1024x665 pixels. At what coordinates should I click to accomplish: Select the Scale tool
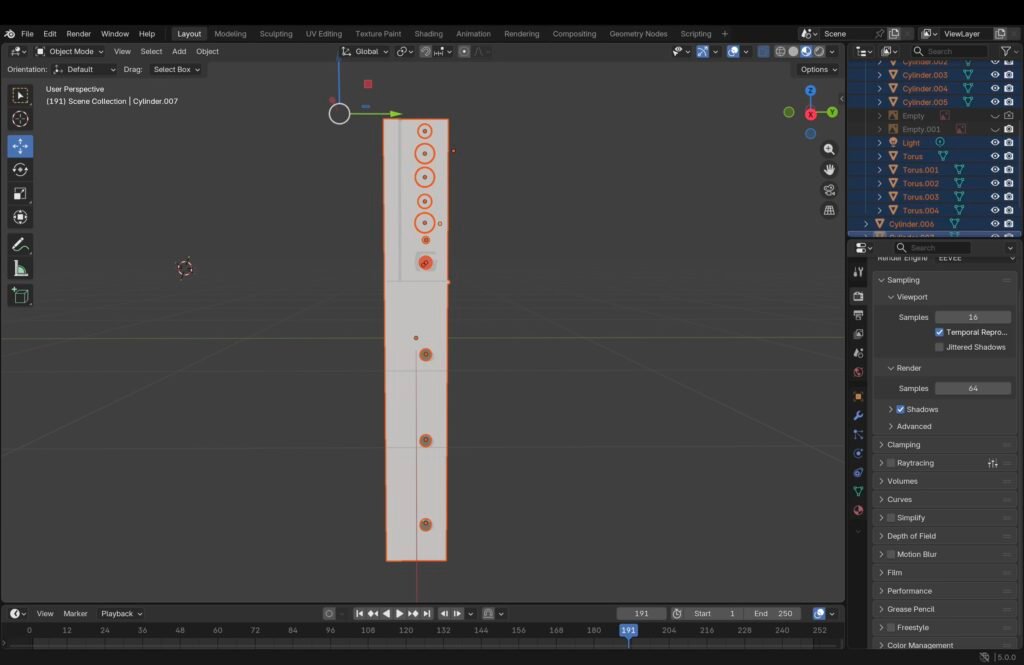[x=20, y=194]
